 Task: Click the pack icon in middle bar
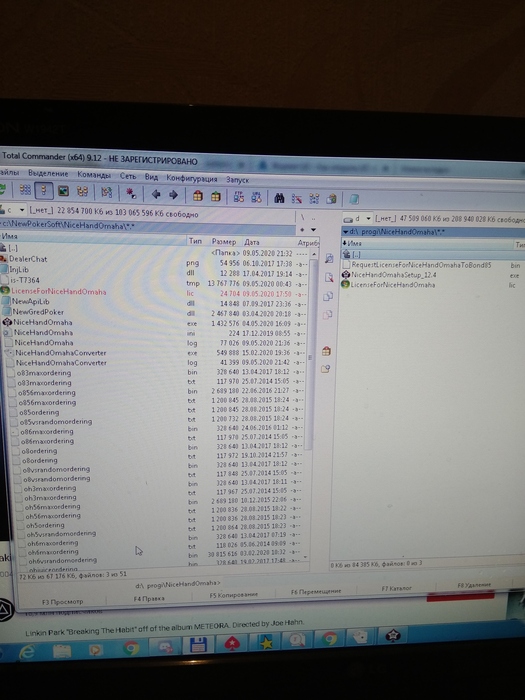coord(326,351)
